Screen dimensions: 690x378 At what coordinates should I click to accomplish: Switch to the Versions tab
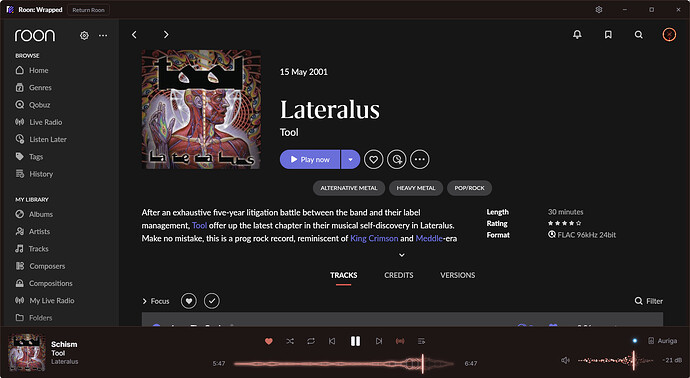(458, 275)
